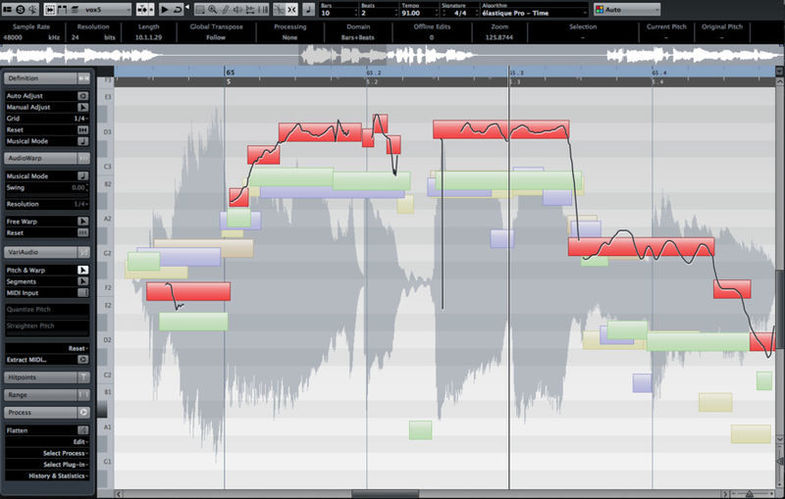Activate the Manual Adjust arrow tool
This screenshot has width=785, height=499.
tap(83, 107)
